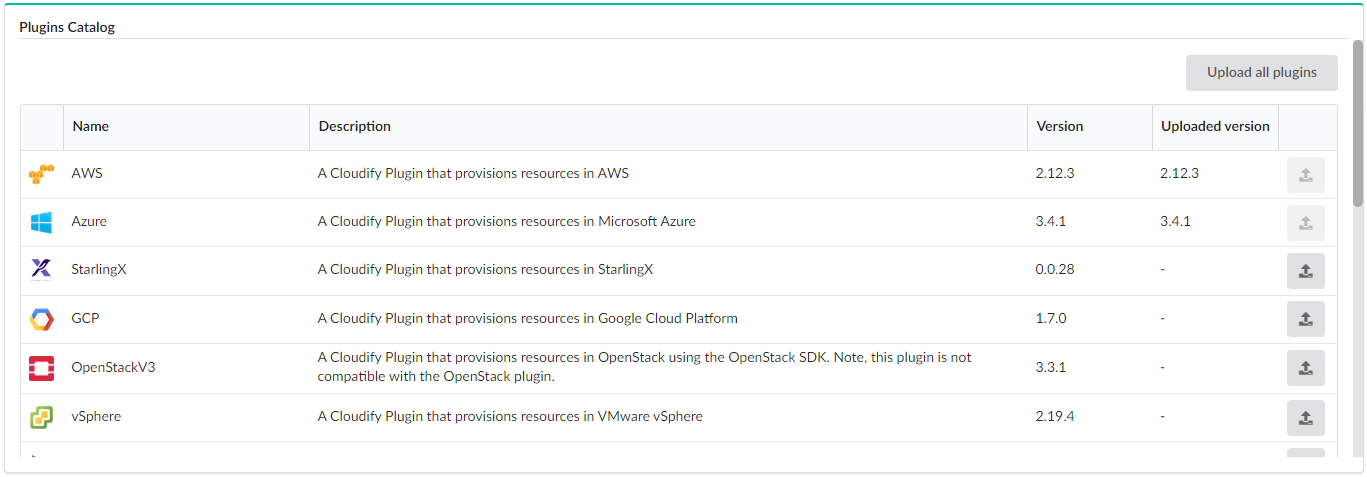
Task: Click Upload all plugins button
Action: [x=1261, y=73]
